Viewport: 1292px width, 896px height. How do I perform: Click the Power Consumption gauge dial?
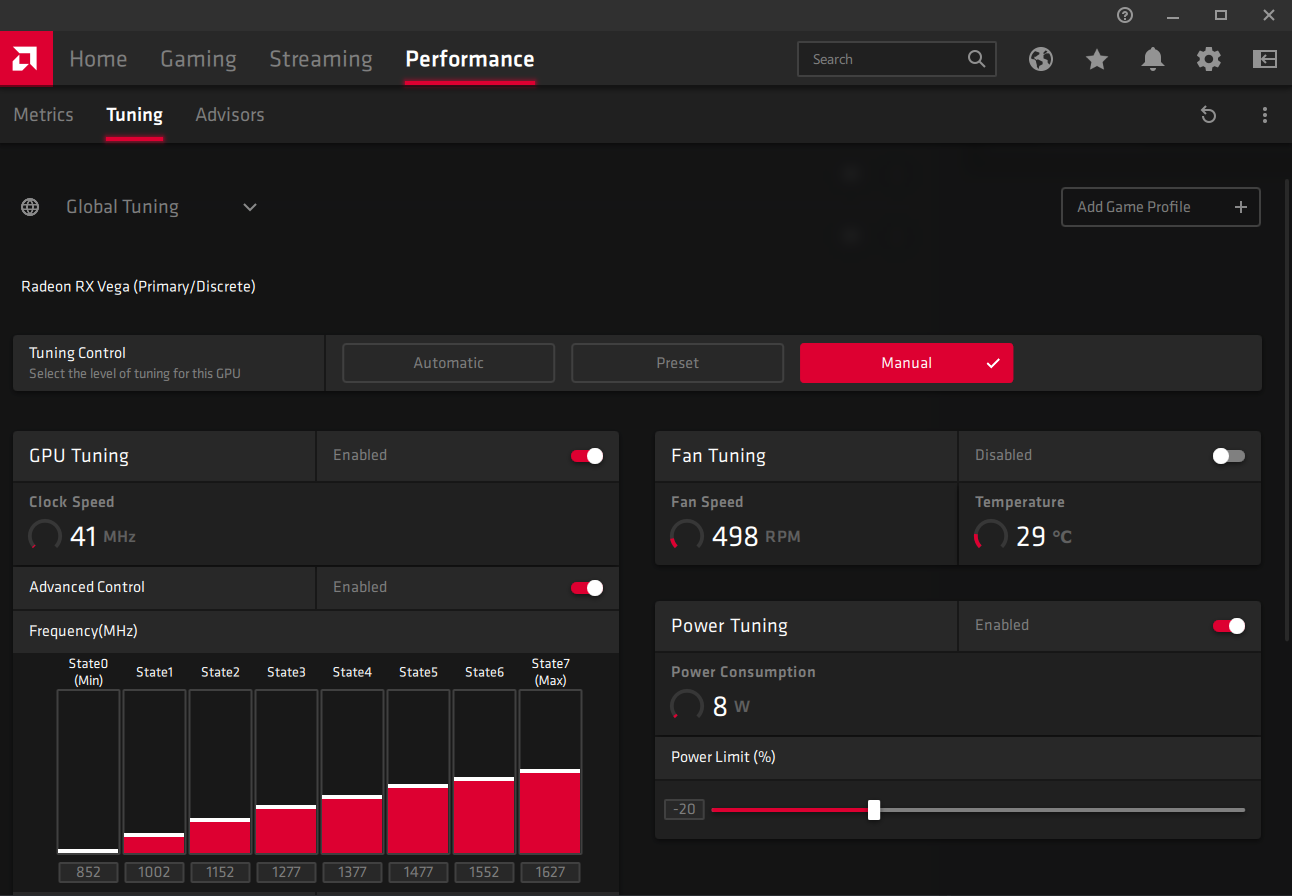pyautogui.click(x=687, y=706)
